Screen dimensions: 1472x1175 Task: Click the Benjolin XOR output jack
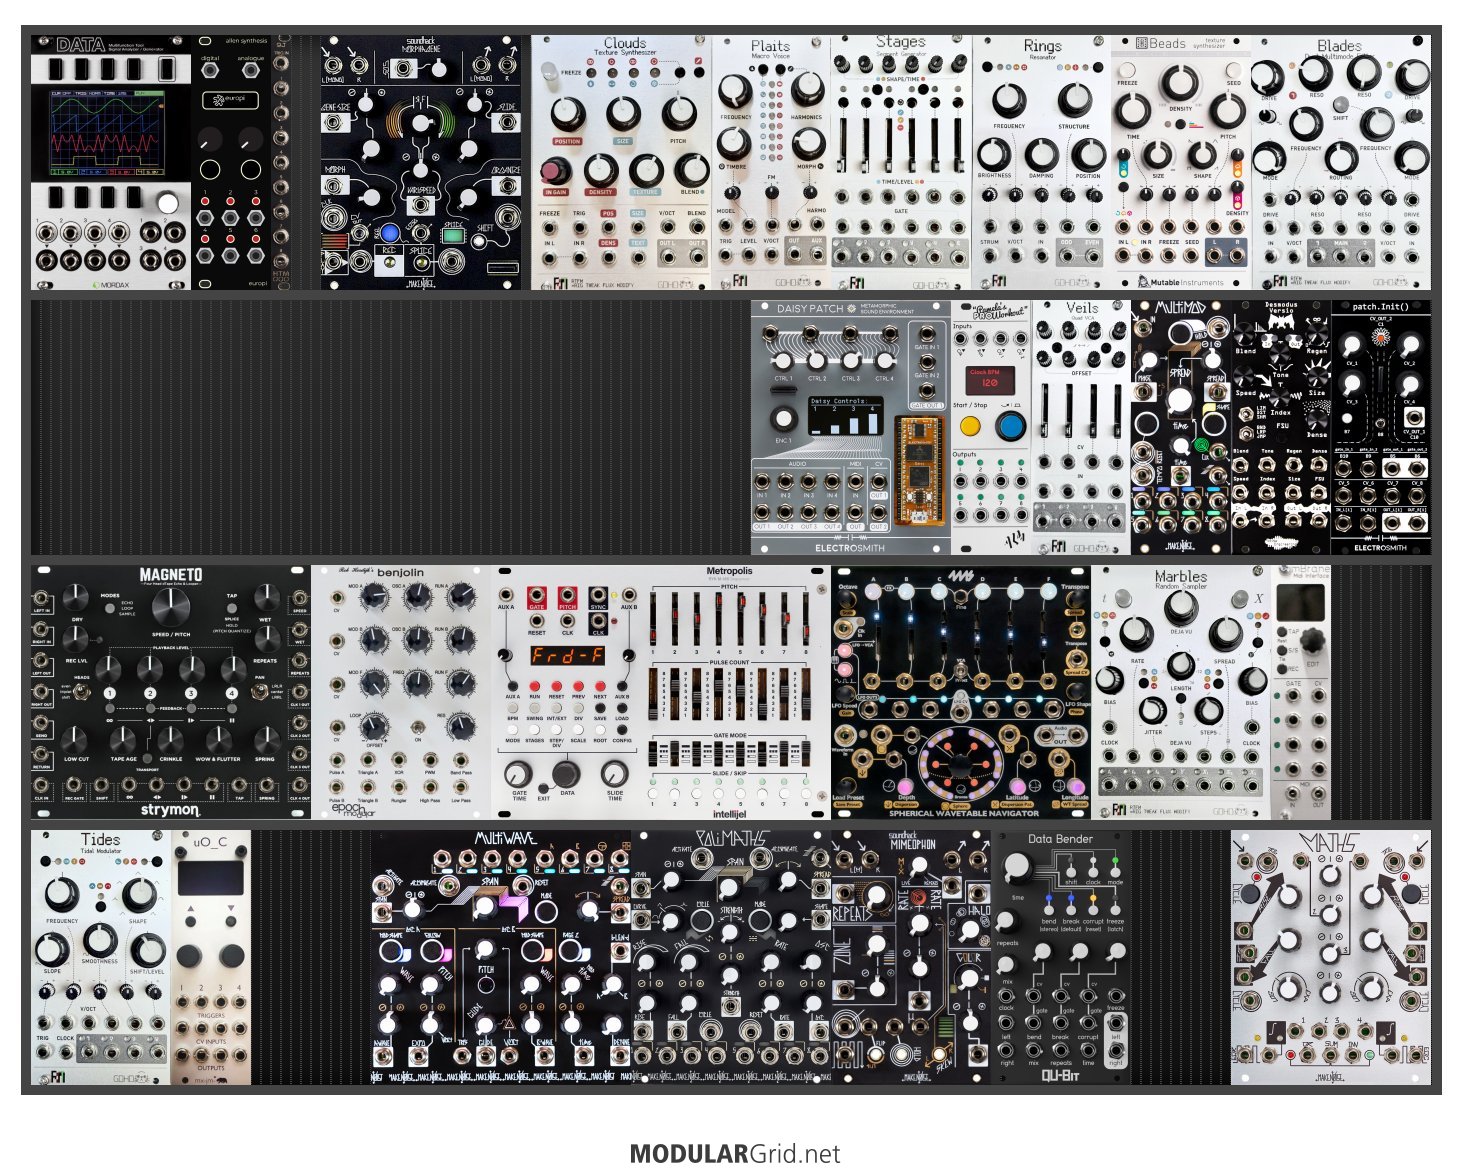397,762
